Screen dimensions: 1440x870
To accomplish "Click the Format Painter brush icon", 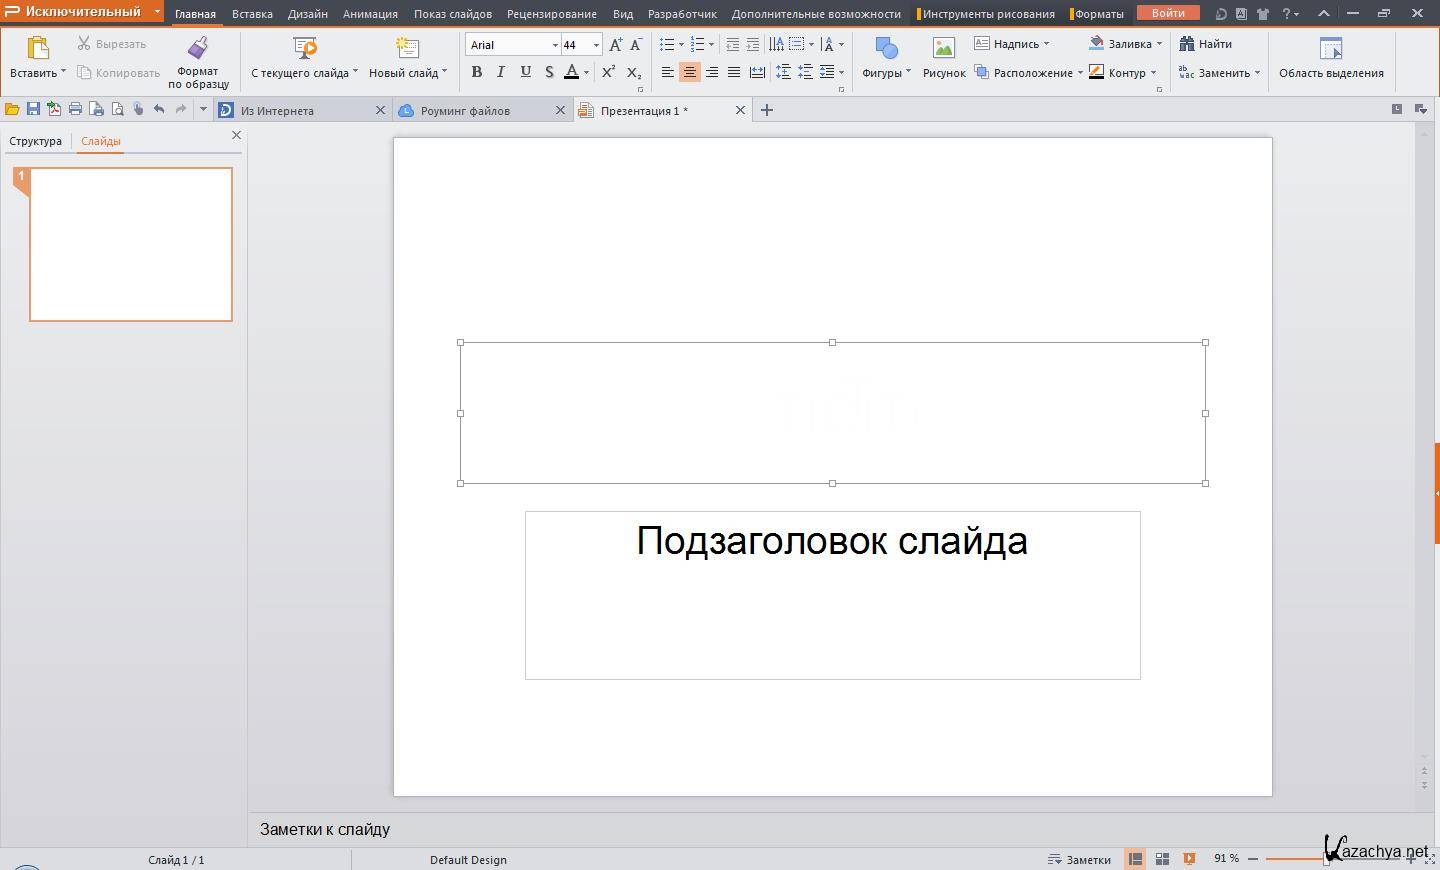I will click(198, 48).
